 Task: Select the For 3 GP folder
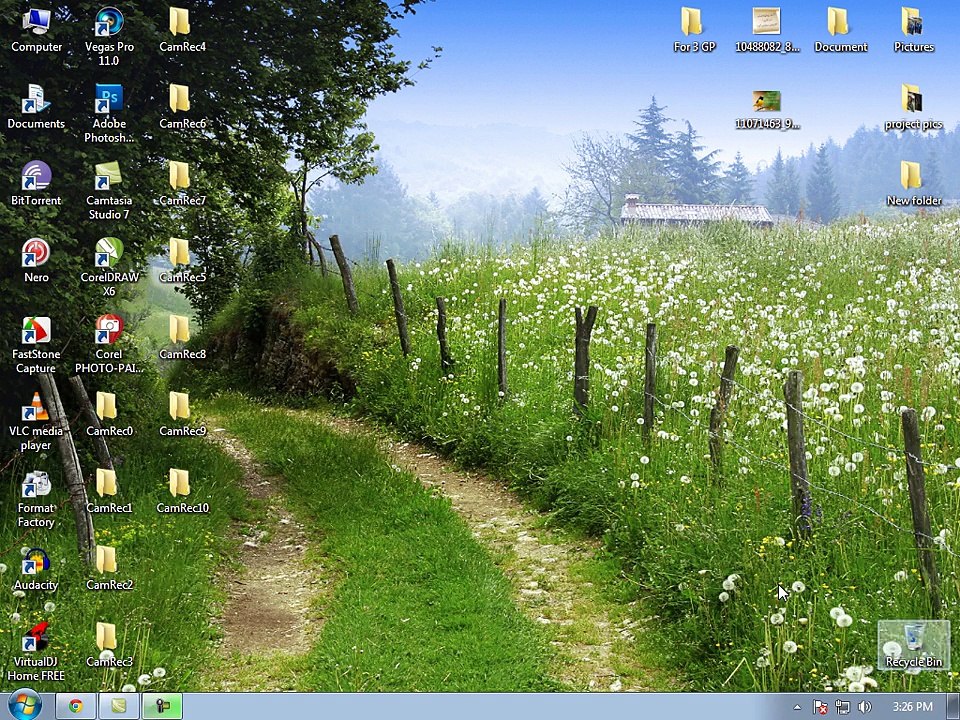694,31
